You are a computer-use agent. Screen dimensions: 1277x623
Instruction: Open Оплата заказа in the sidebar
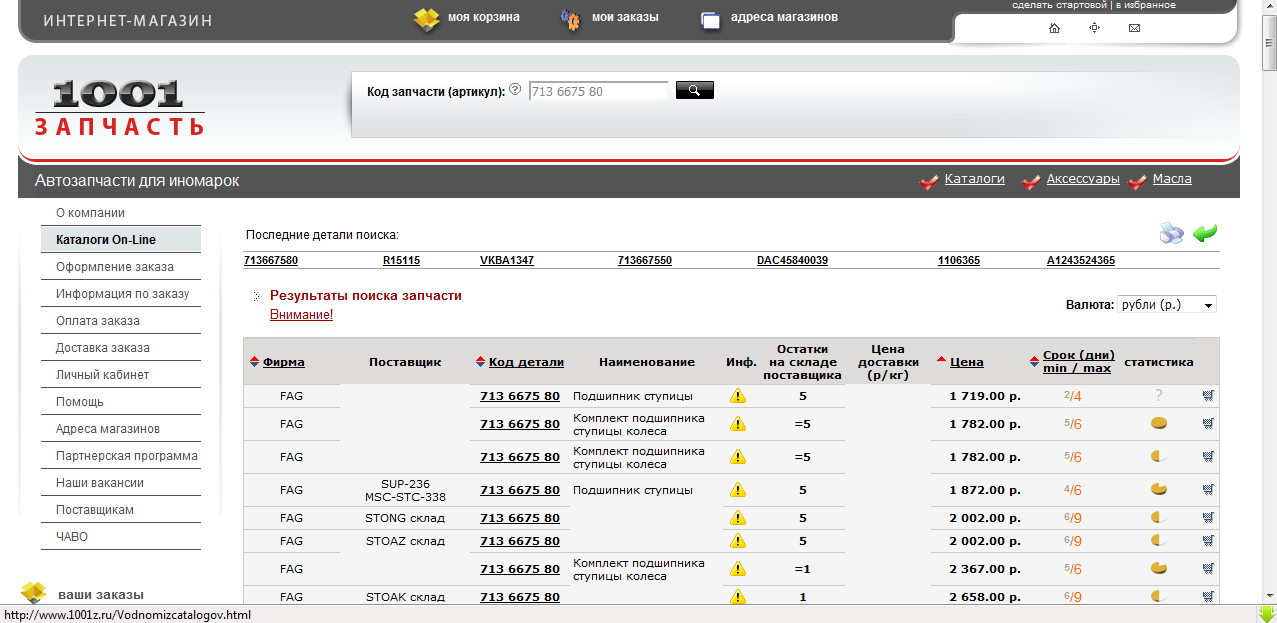click(98, 321)
